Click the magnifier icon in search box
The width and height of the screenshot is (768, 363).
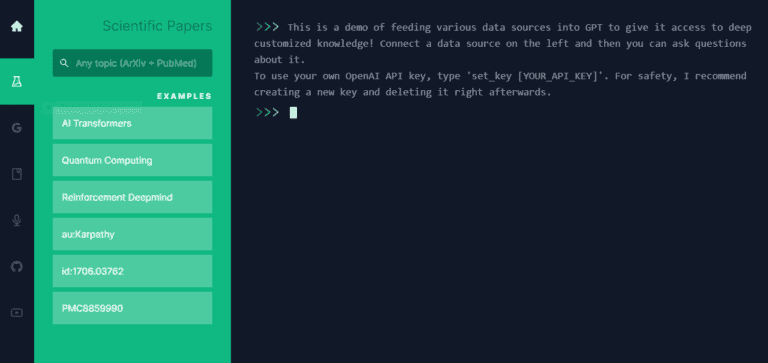pyautogui.click(x=64, y=63)
